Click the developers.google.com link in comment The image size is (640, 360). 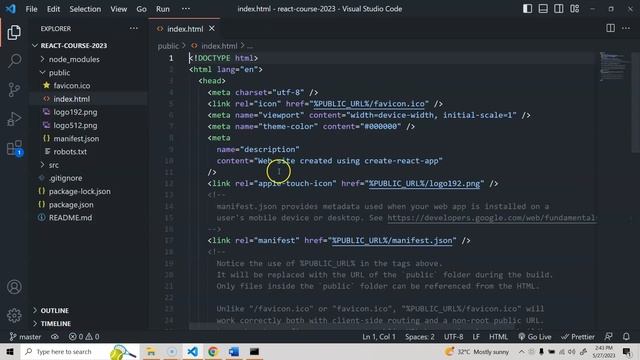(x=492, y=218)
